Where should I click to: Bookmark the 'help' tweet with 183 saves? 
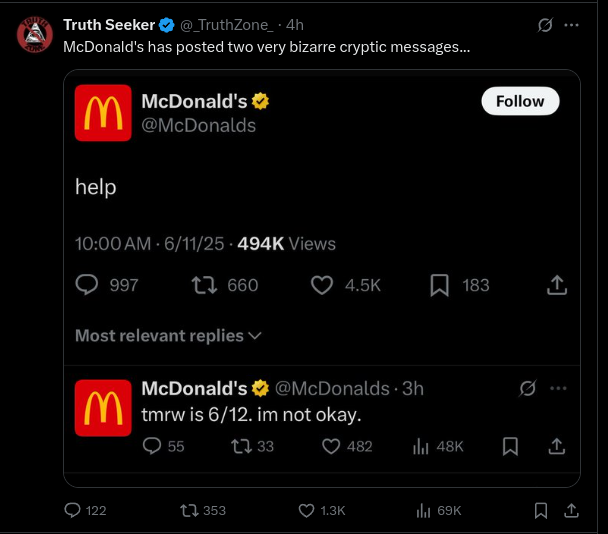[439, 285]
